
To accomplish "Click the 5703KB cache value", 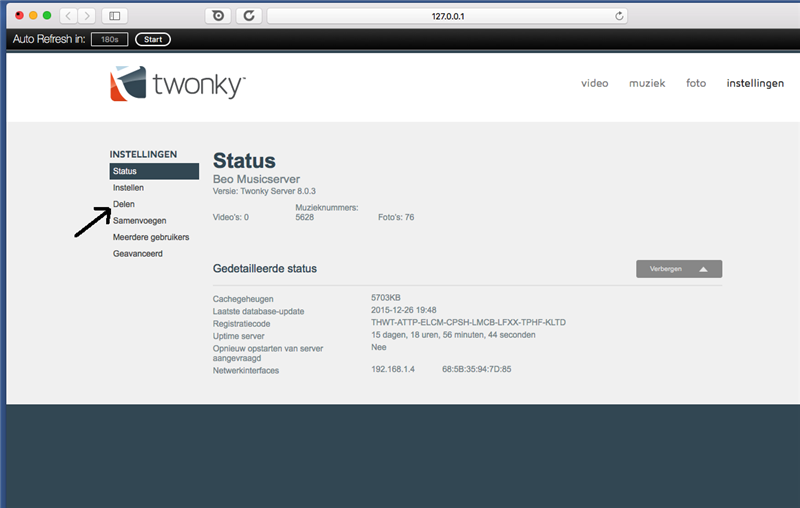I will [386, 297].
